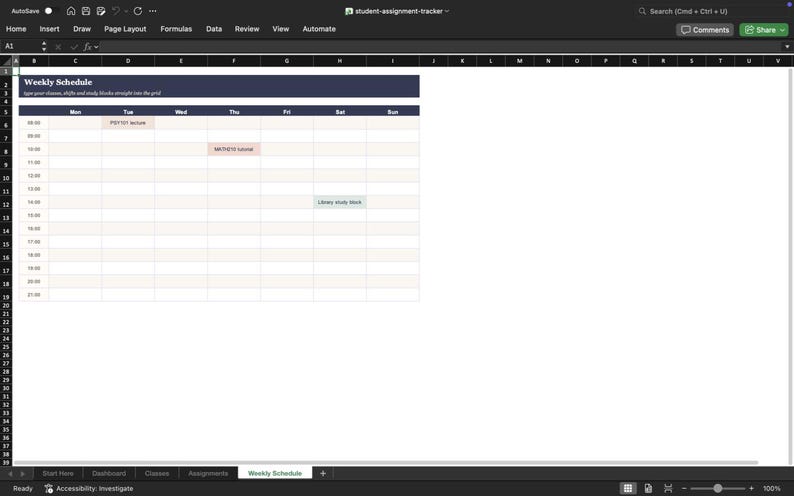Switch to Normal view grid icon

point(628,488)
